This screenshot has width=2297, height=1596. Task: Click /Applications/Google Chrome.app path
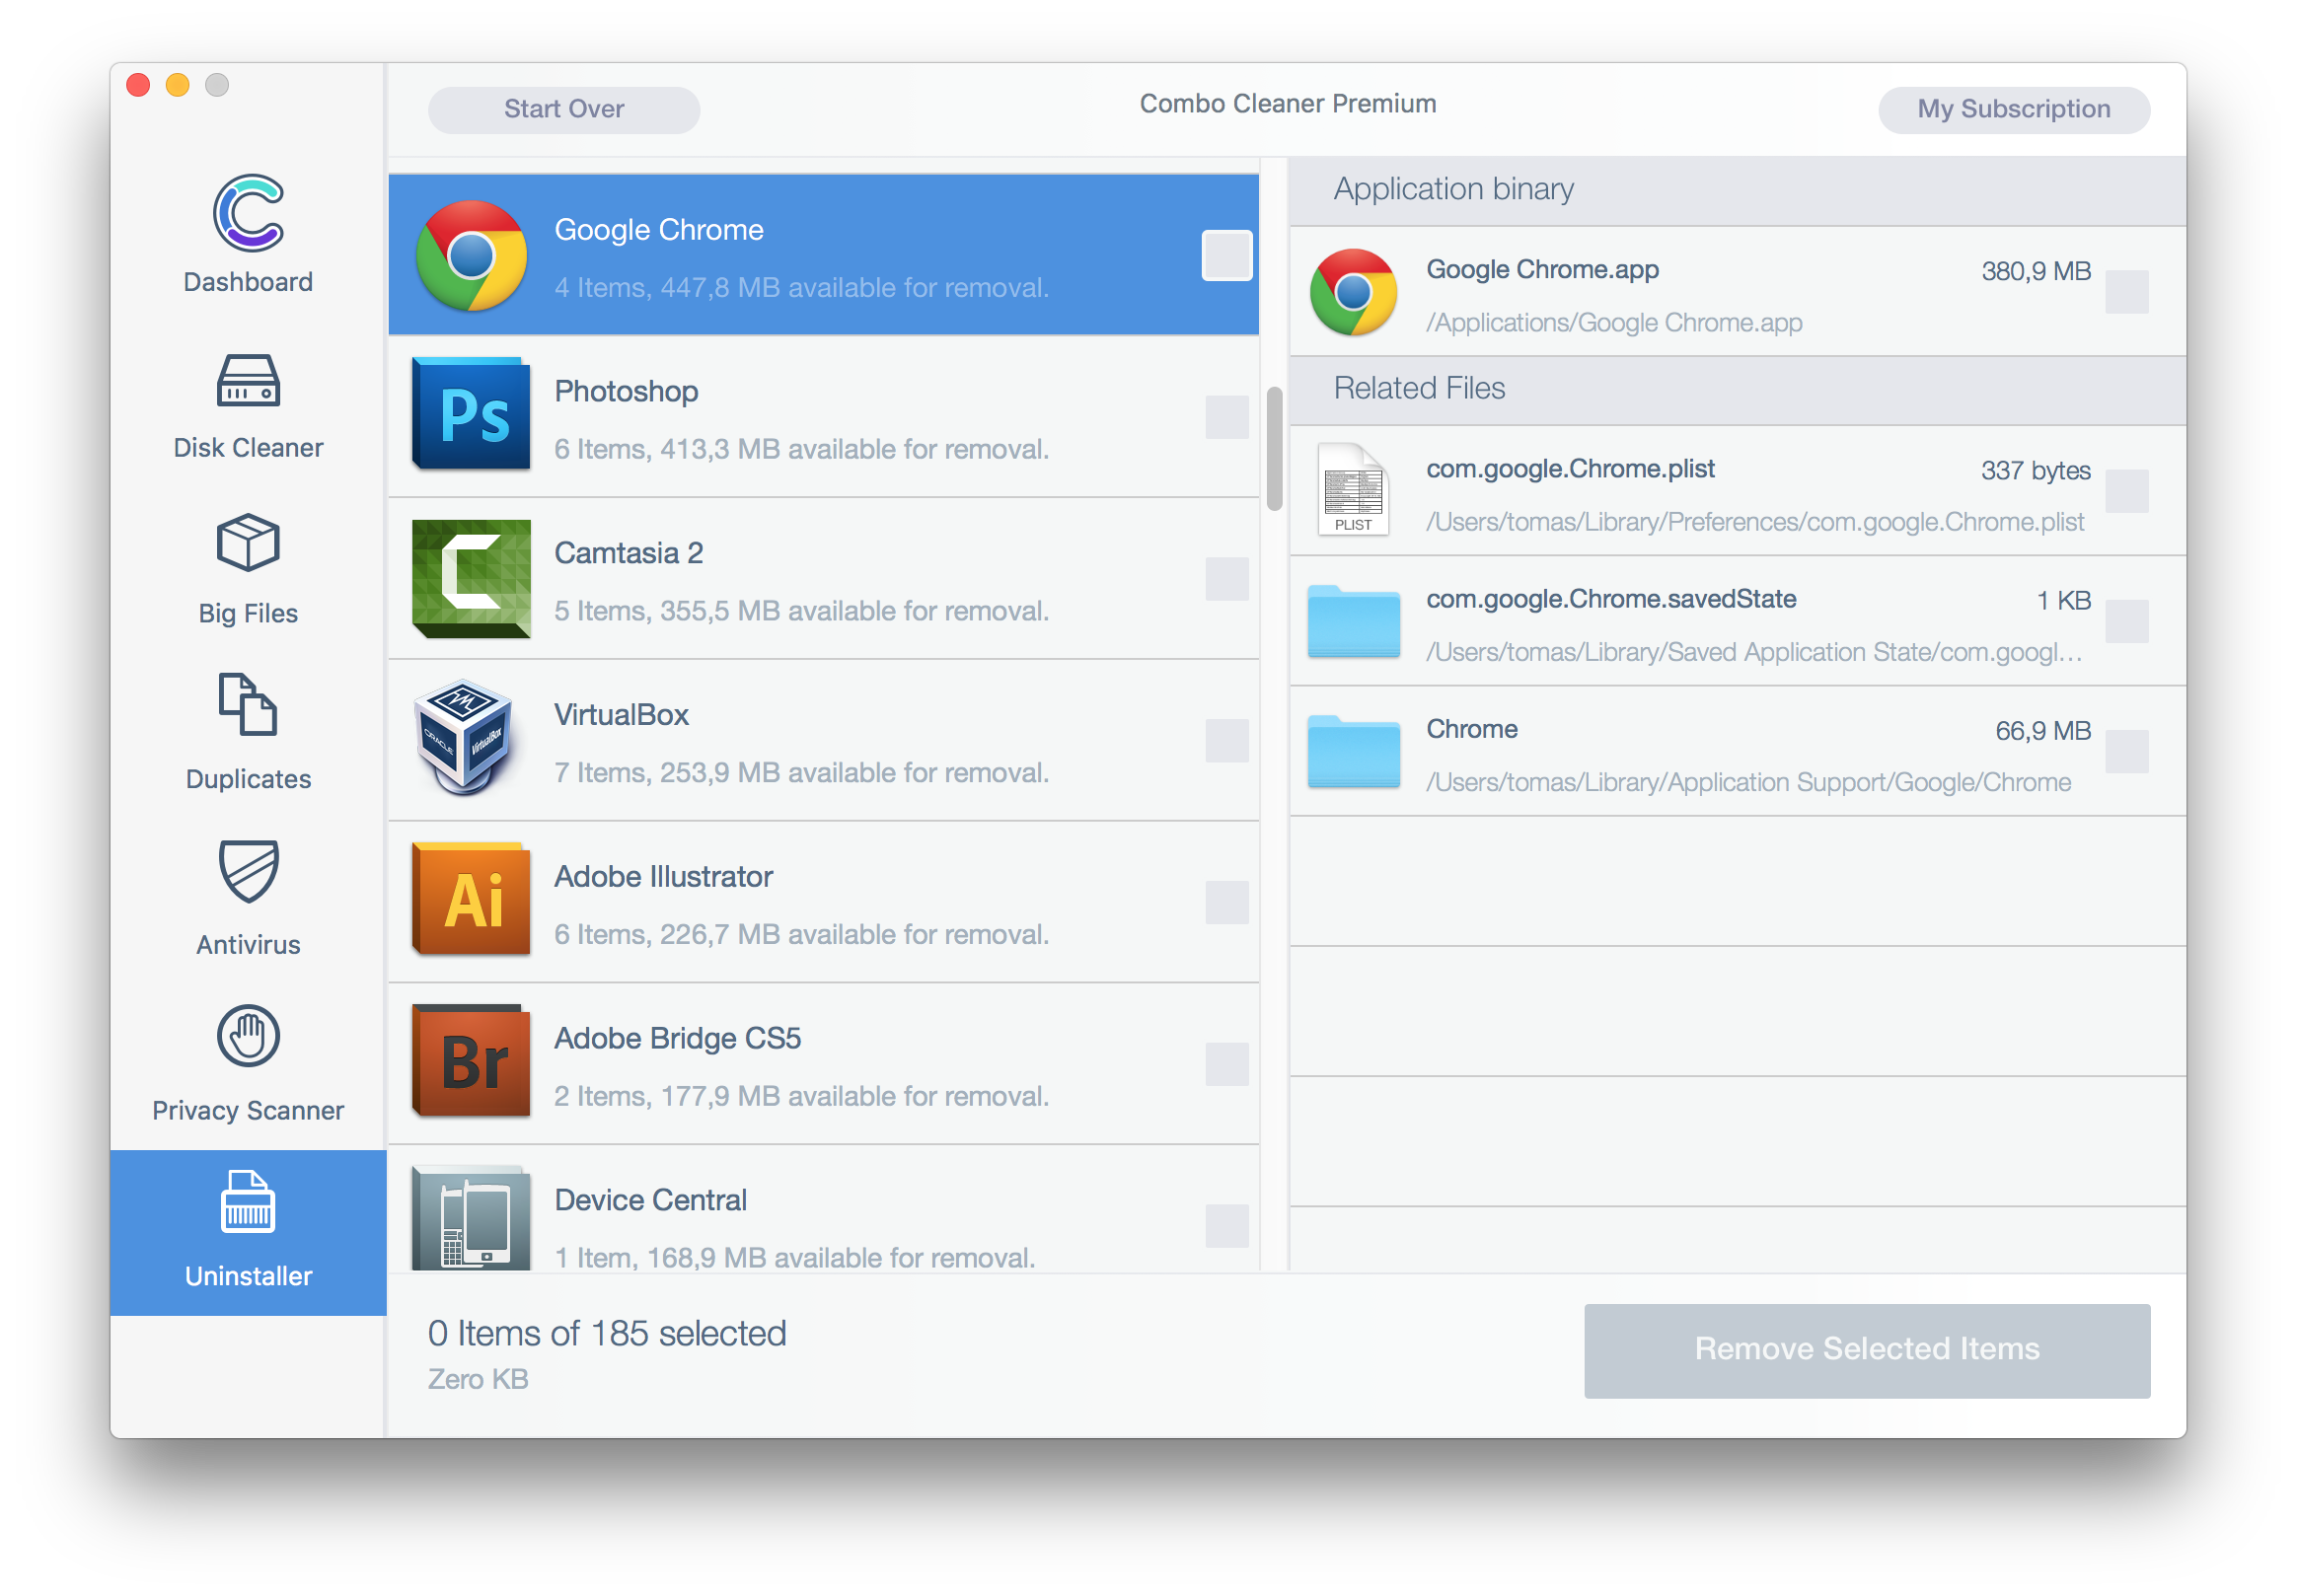(x=1613, y=322)
